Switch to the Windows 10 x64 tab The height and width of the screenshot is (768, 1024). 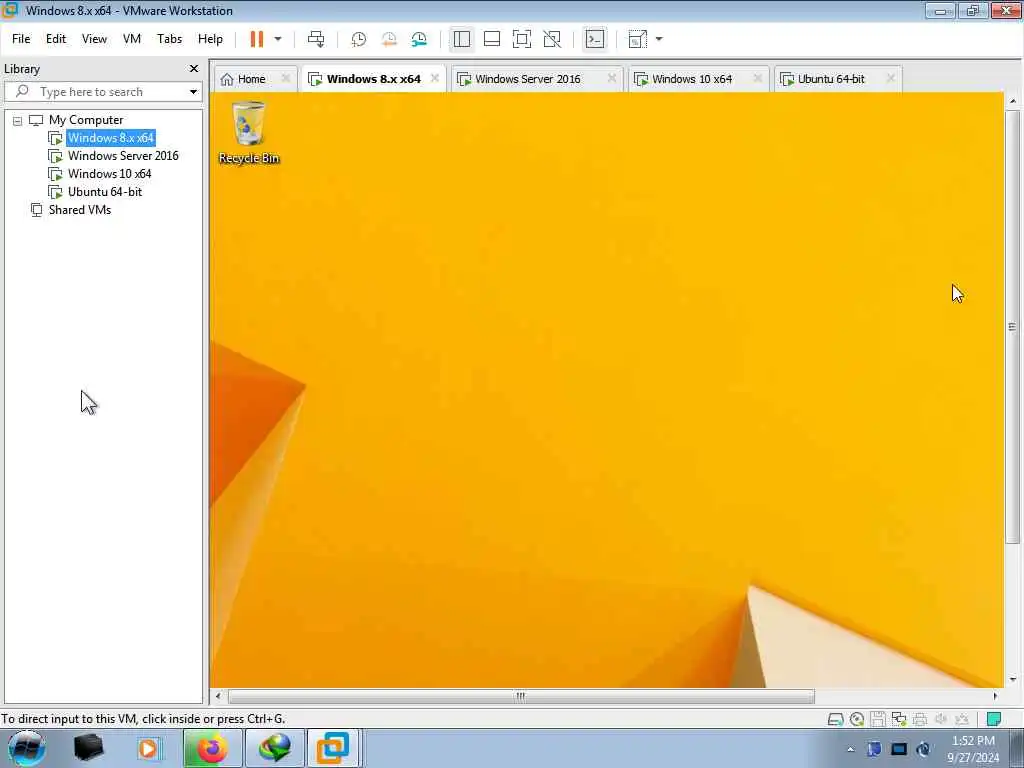click(x=692, y=79)
